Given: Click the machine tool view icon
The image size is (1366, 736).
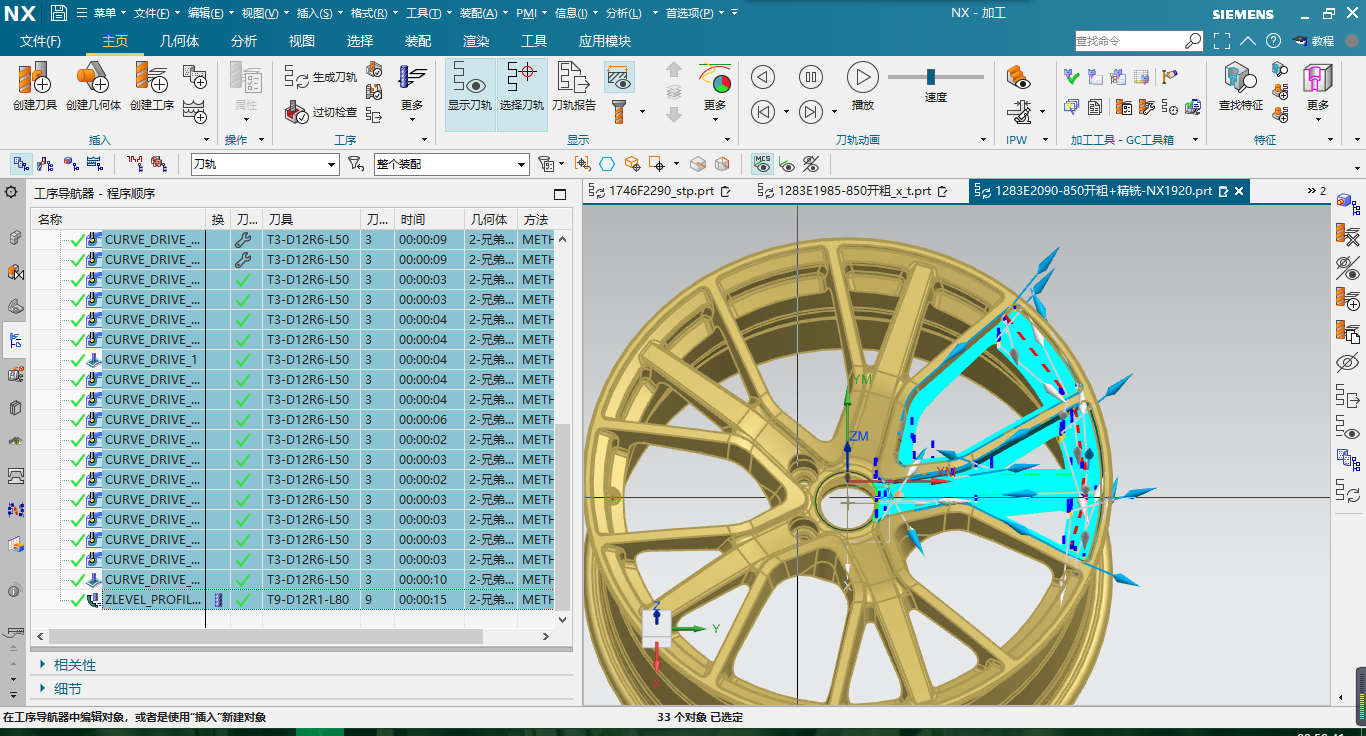Looking at the screenshot, I should click(x=45, y=164).
